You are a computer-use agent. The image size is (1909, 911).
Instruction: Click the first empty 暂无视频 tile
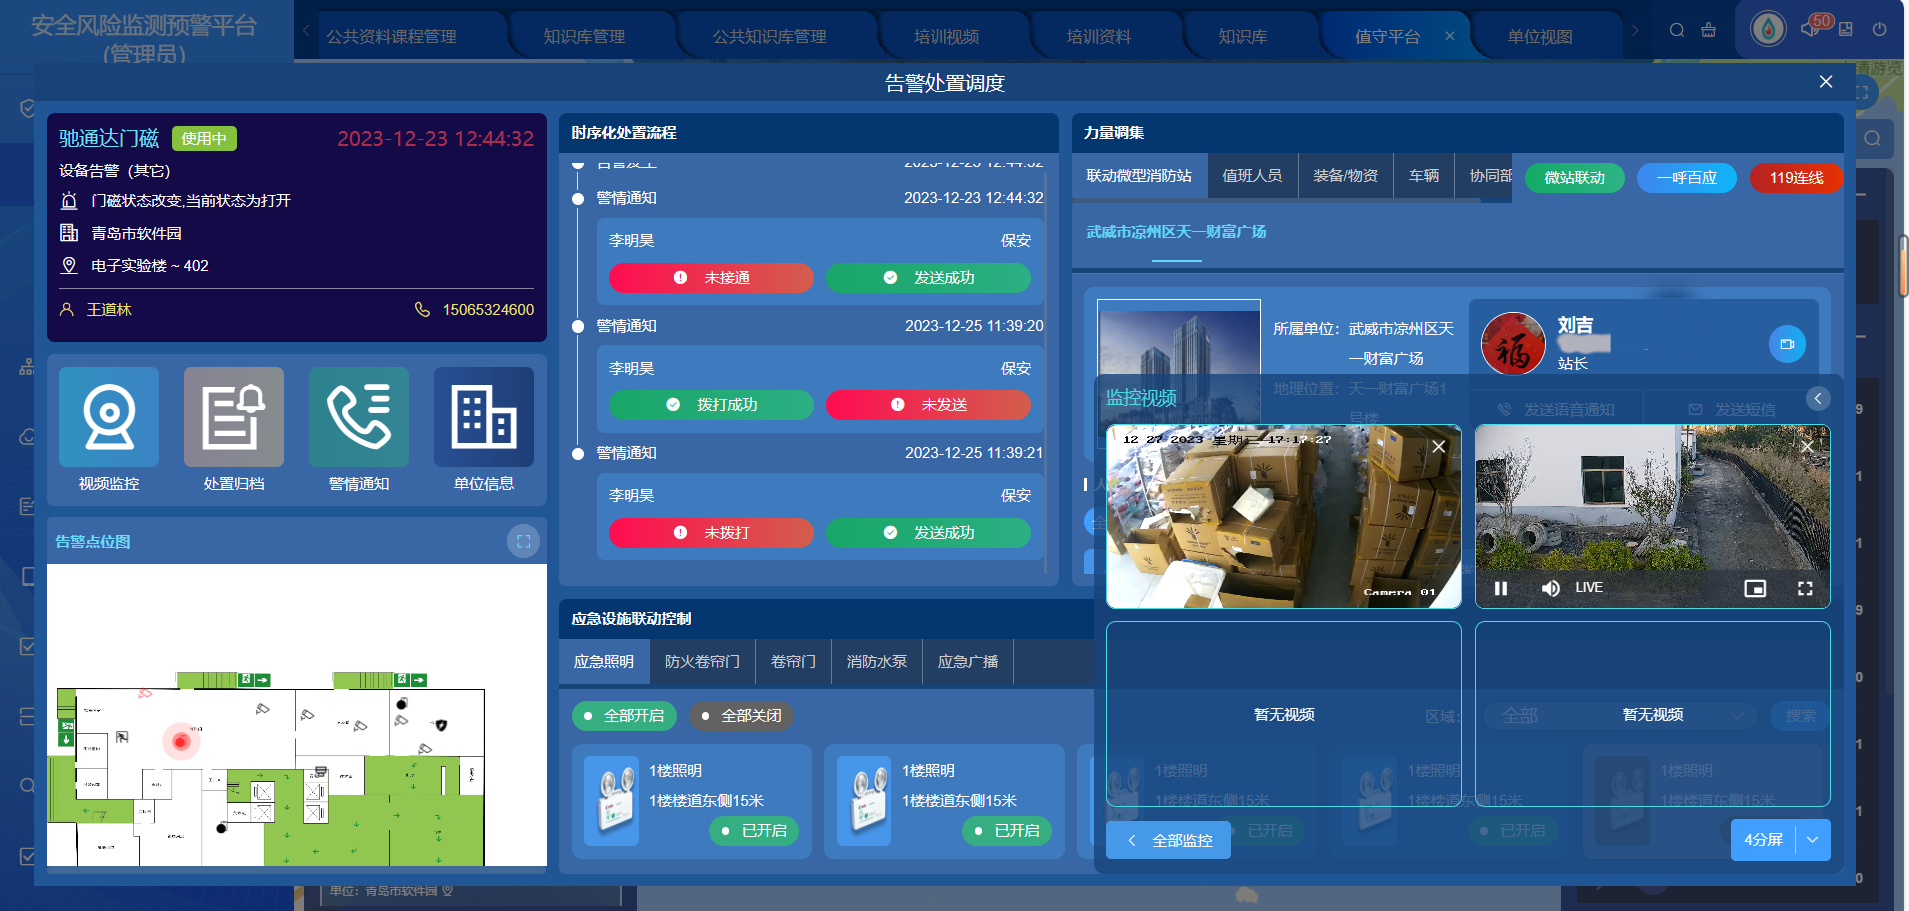(1284, 714)
